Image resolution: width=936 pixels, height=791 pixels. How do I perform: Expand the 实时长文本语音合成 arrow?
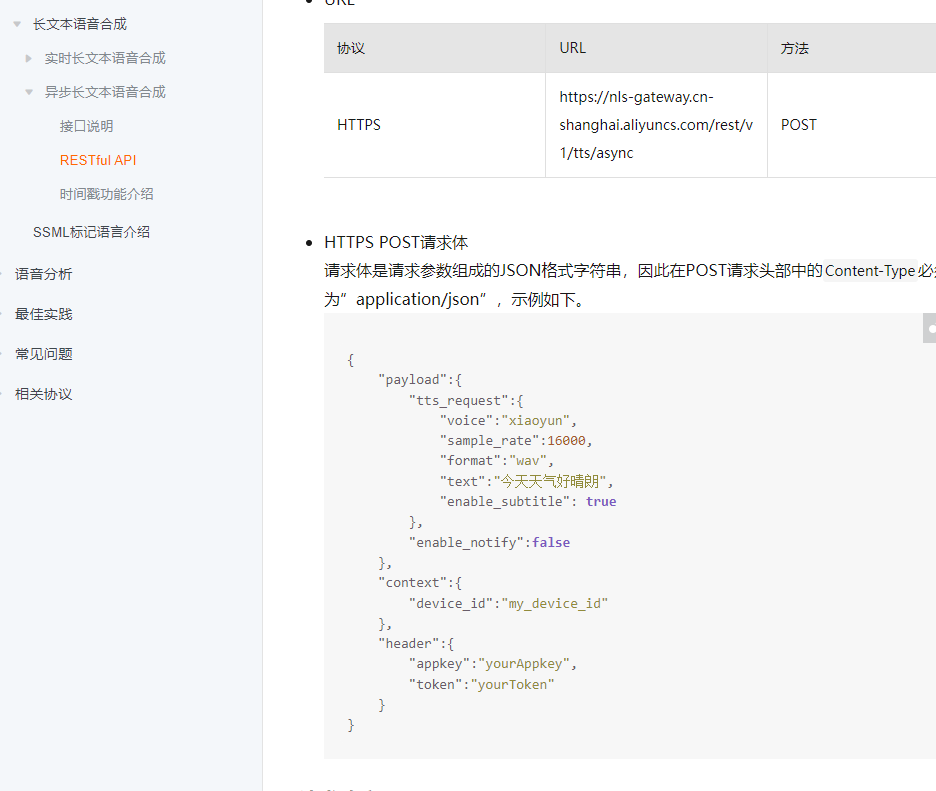coord(28,59)
